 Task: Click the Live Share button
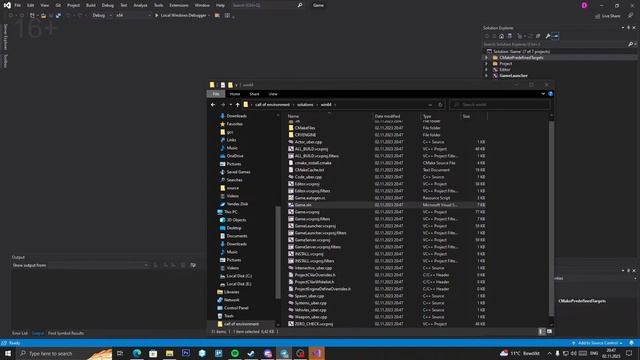[x=607, y=16]
